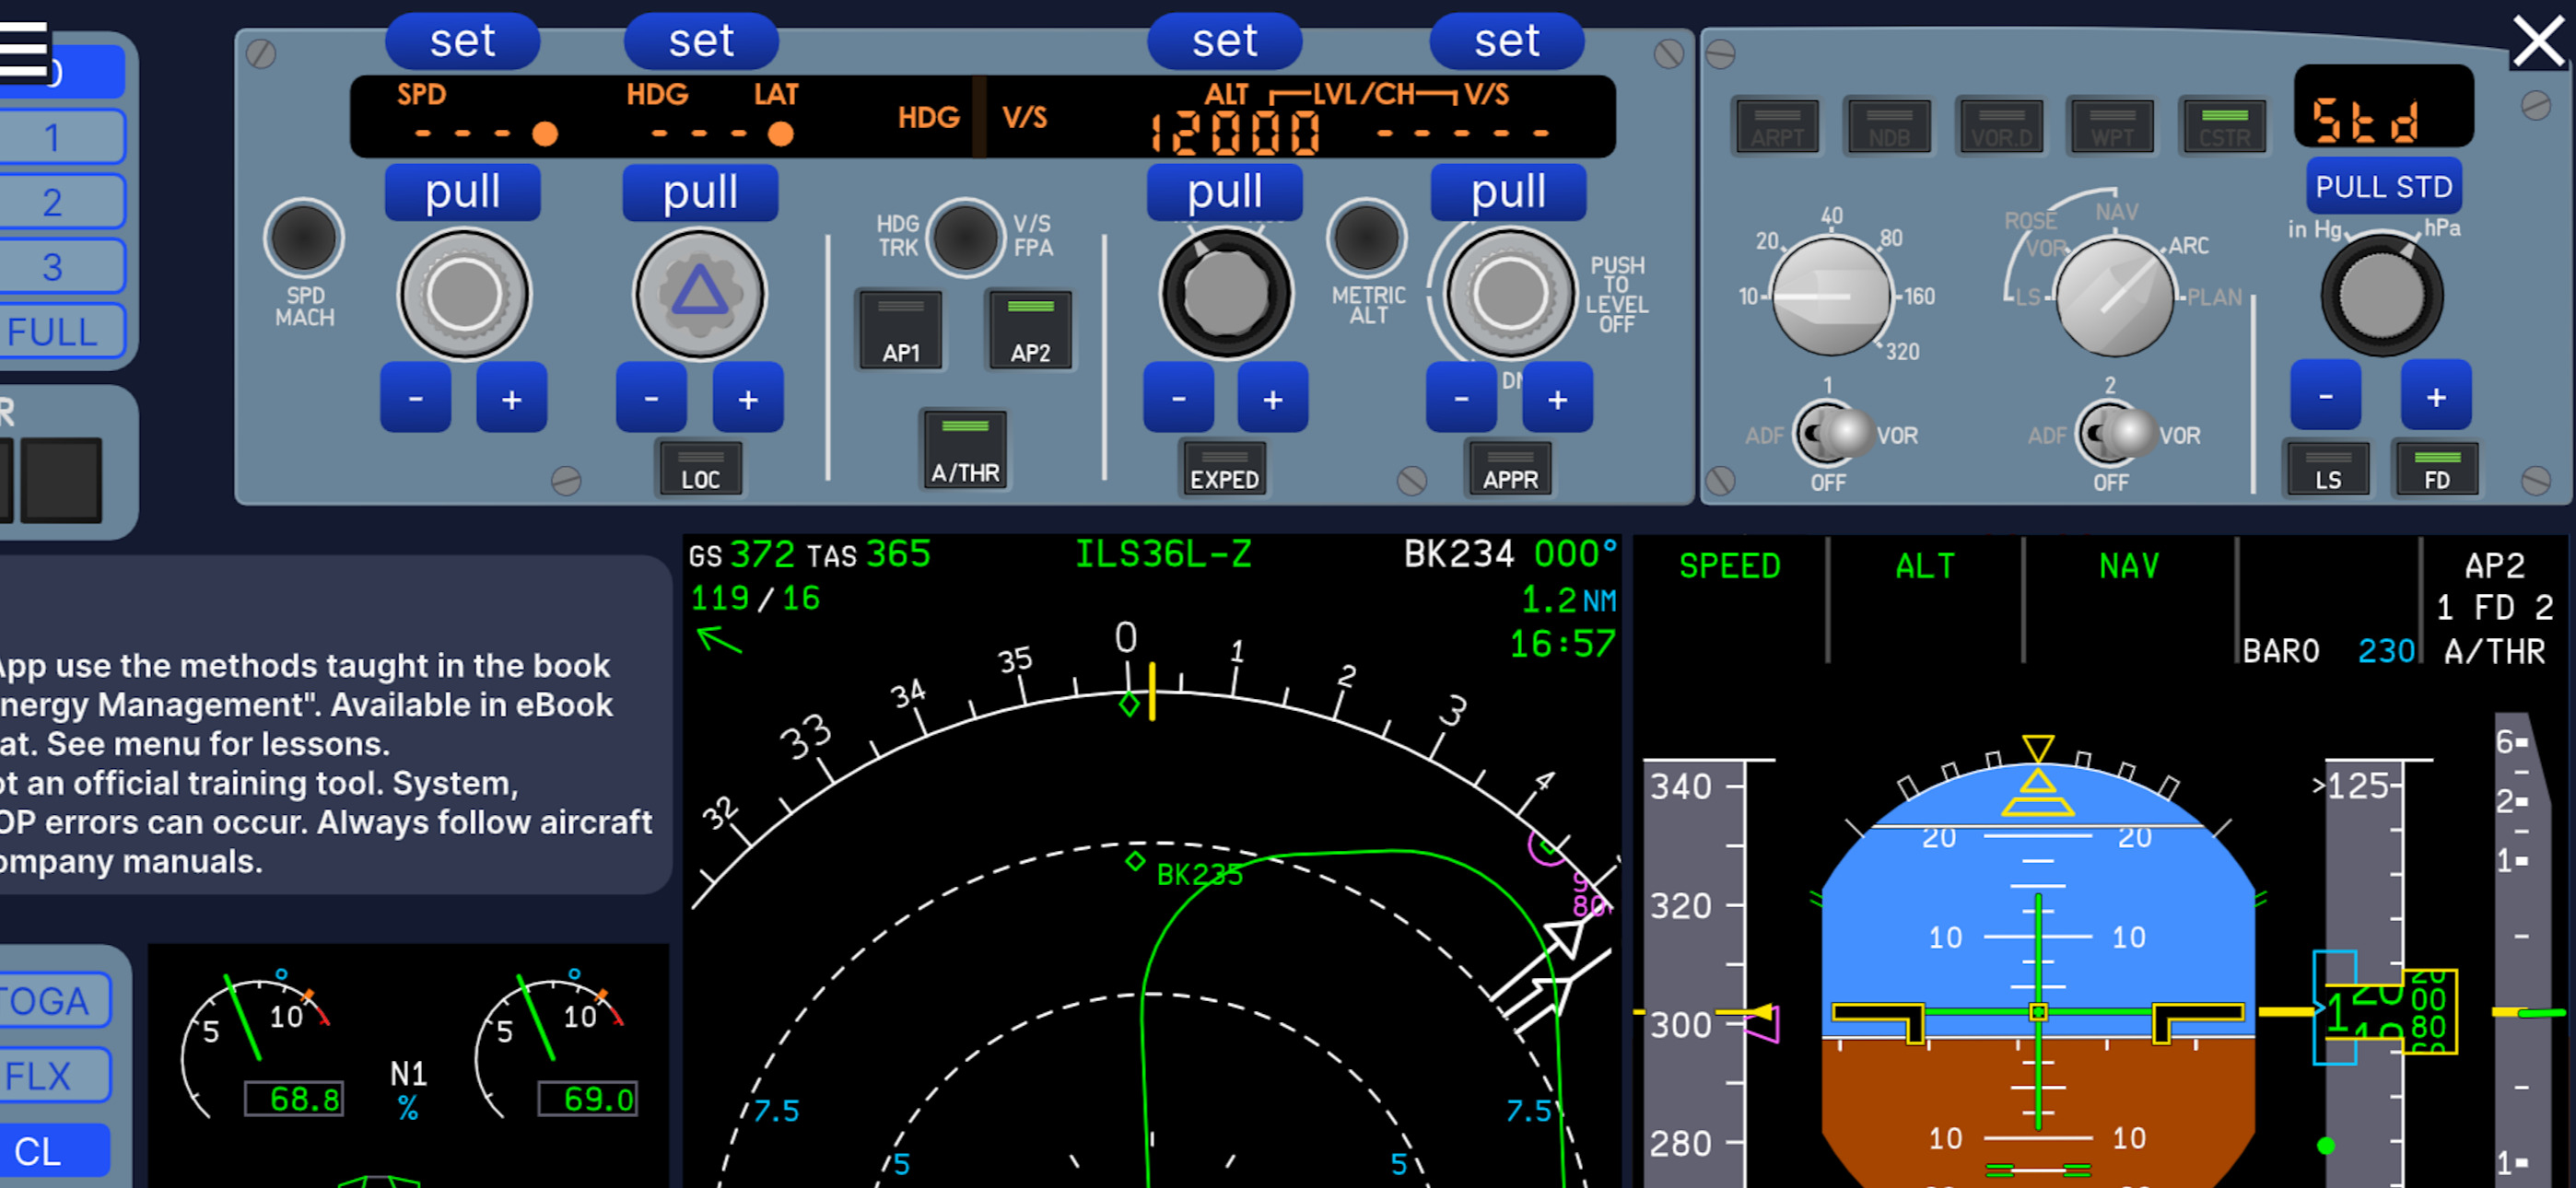Click the altitude selector knob

tap(1225, 294)
